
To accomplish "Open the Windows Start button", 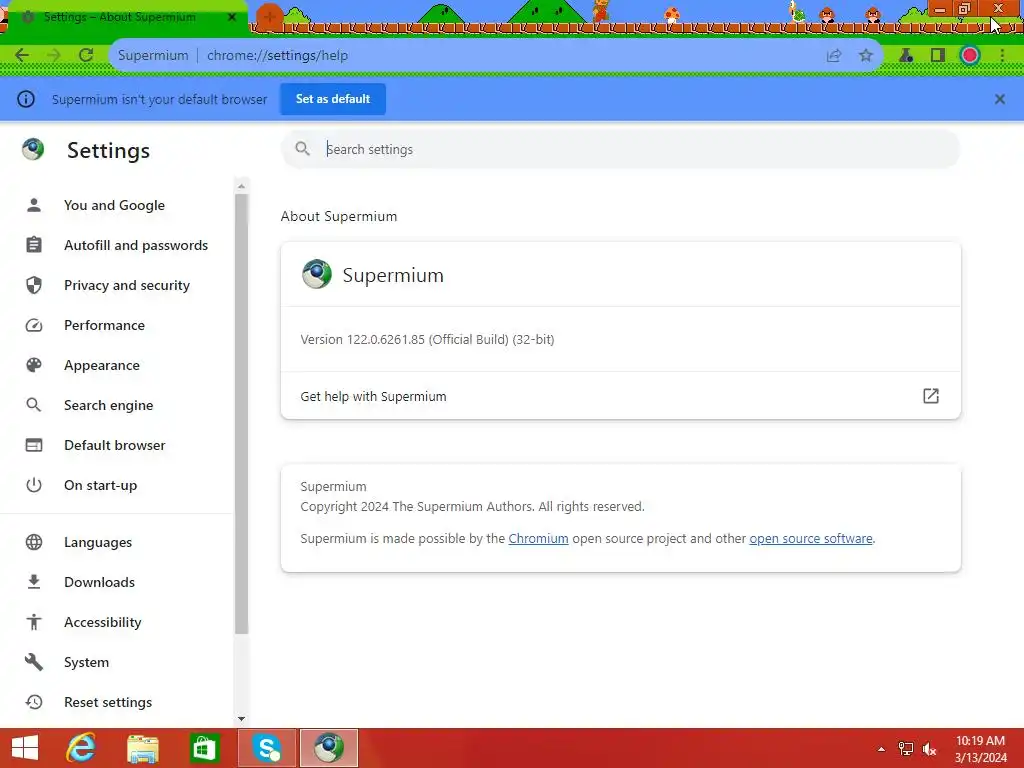I will 25,748.
